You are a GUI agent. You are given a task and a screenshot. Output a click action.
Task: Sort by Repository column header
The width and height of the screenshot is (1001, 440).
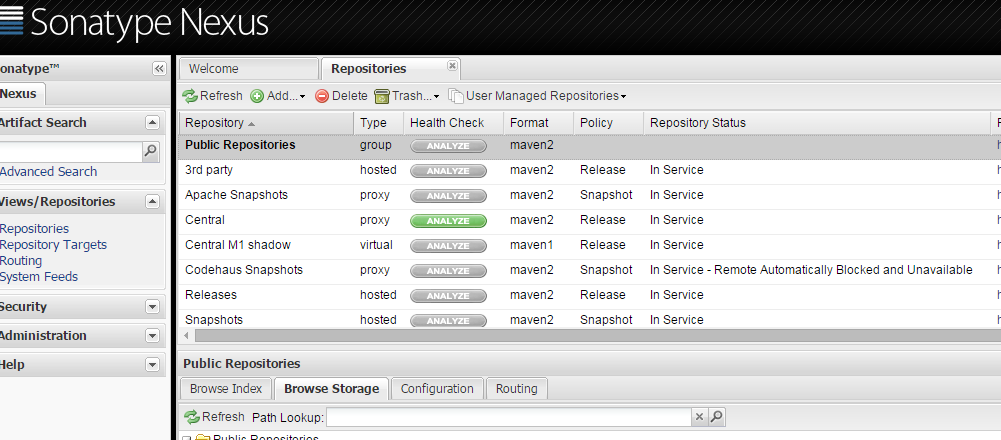[x=266, y=123]
